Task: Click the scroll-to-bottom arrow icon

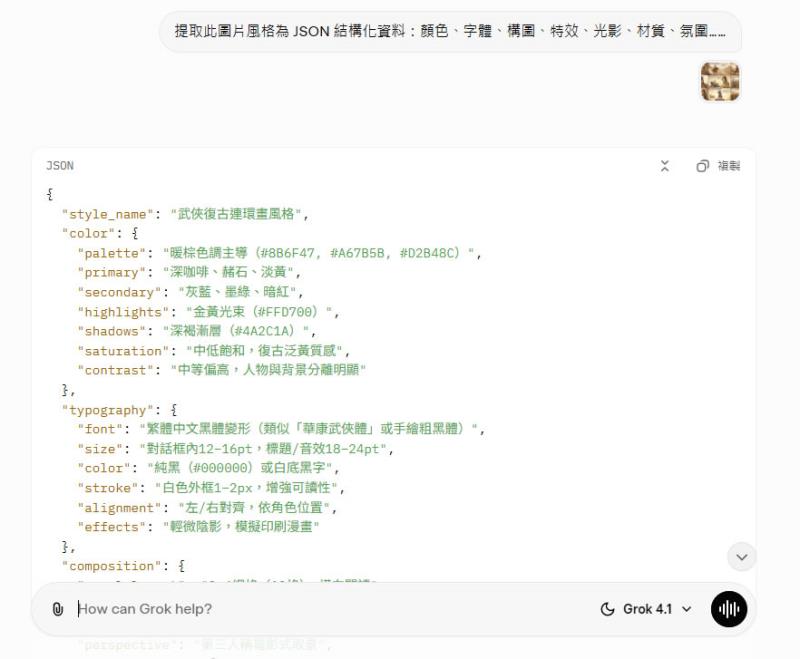Action: click(x=741, y=557)
